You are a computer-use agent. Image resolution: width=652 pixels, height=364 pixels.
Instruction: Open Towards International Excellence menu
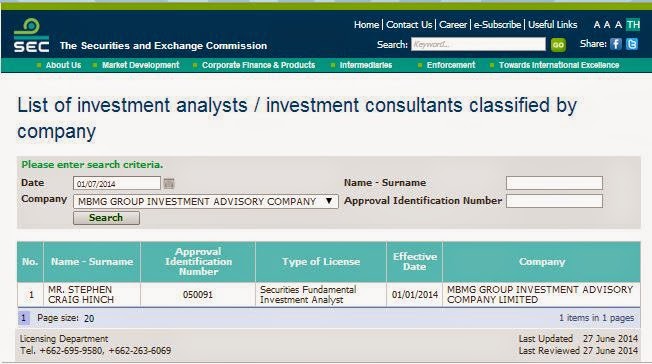coord(559,65)
